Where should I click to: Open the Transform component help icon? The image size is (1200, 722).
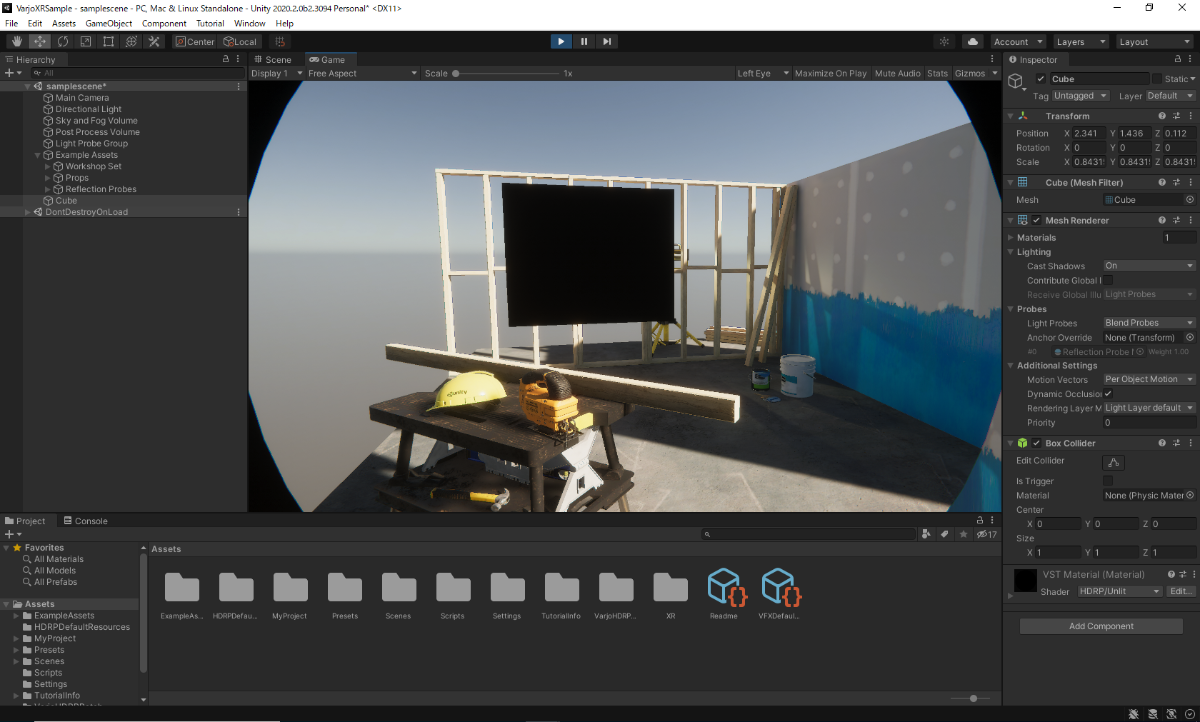1162,116
